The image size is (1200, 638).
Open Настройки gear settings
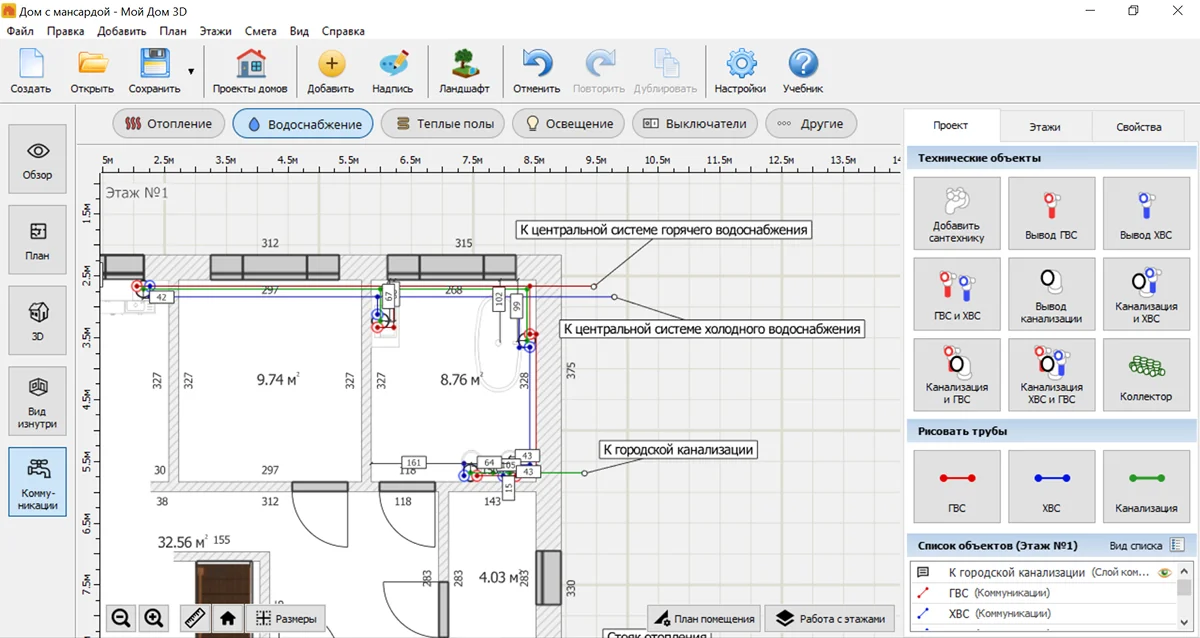pyautogui.click(x=740, y=71)
